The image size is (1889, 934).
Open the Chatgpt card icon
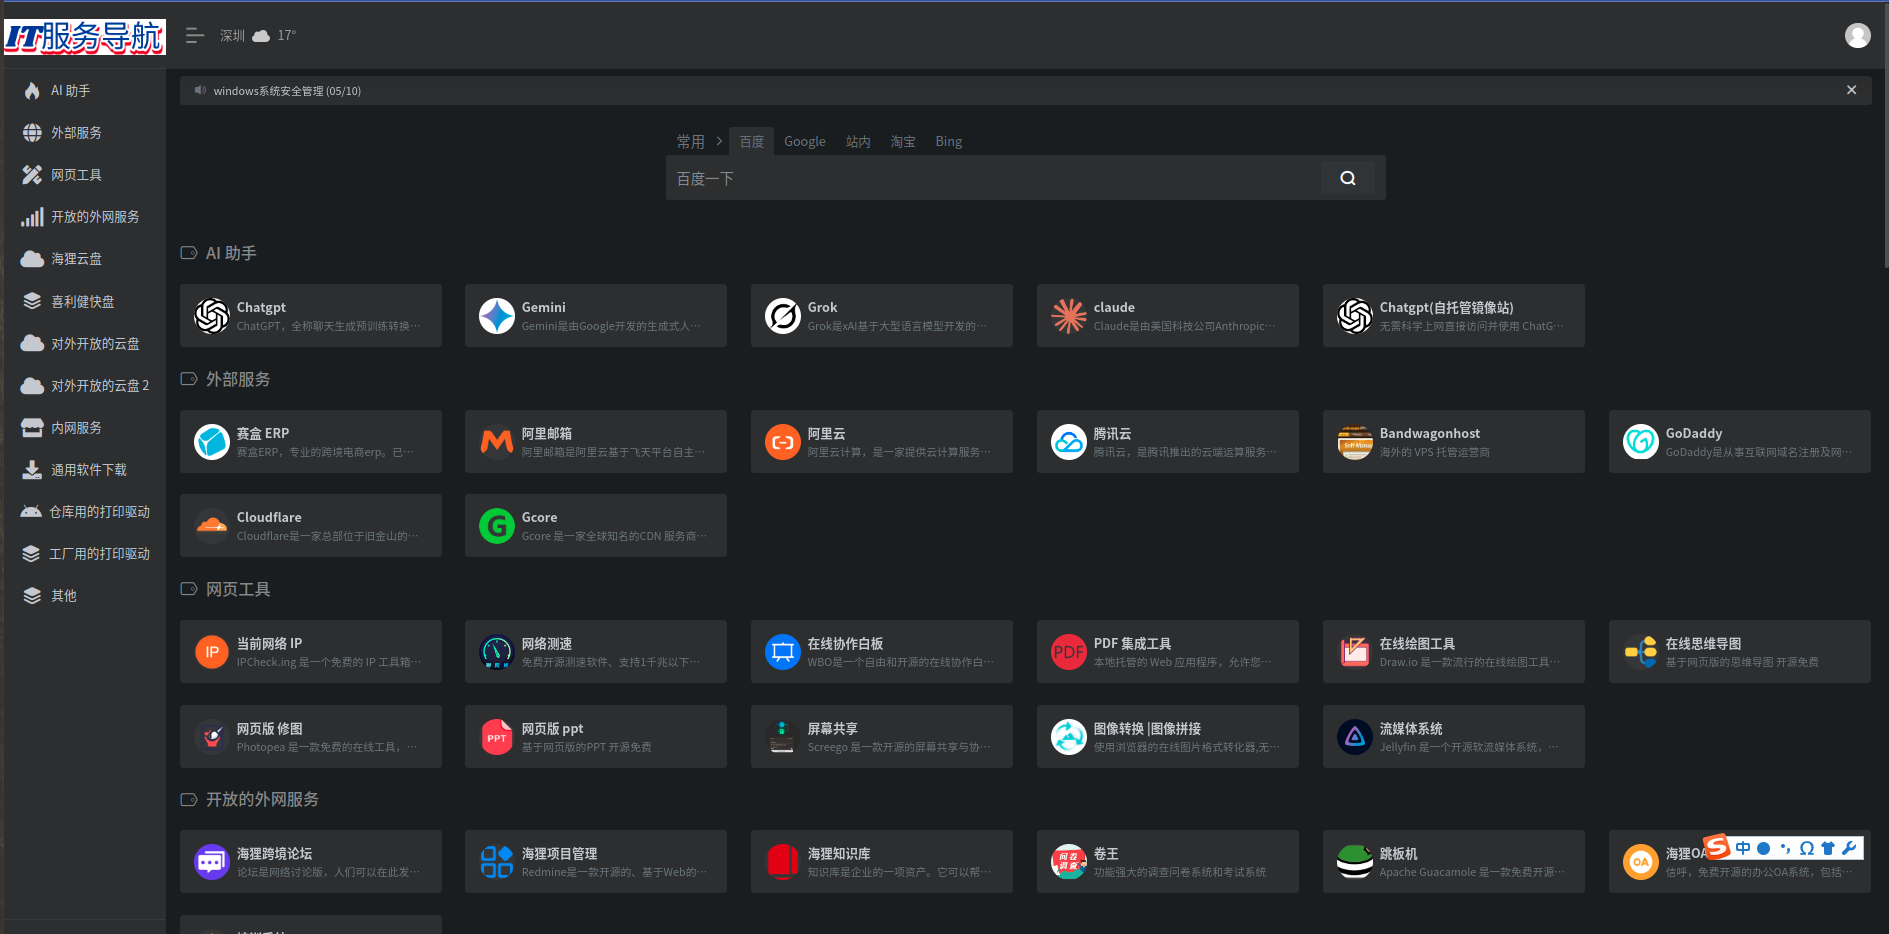212,316
